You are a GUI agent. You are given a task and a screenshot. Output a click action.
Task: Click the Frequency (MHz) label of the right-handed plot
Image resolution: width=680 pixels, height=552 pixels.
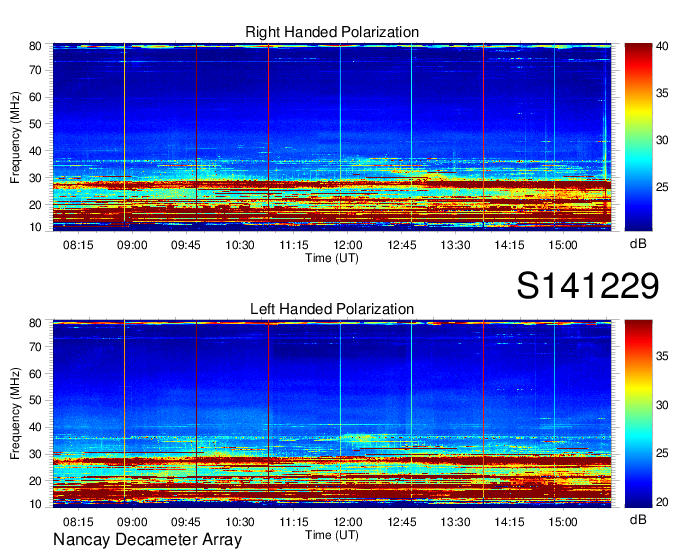click(15, 137)
